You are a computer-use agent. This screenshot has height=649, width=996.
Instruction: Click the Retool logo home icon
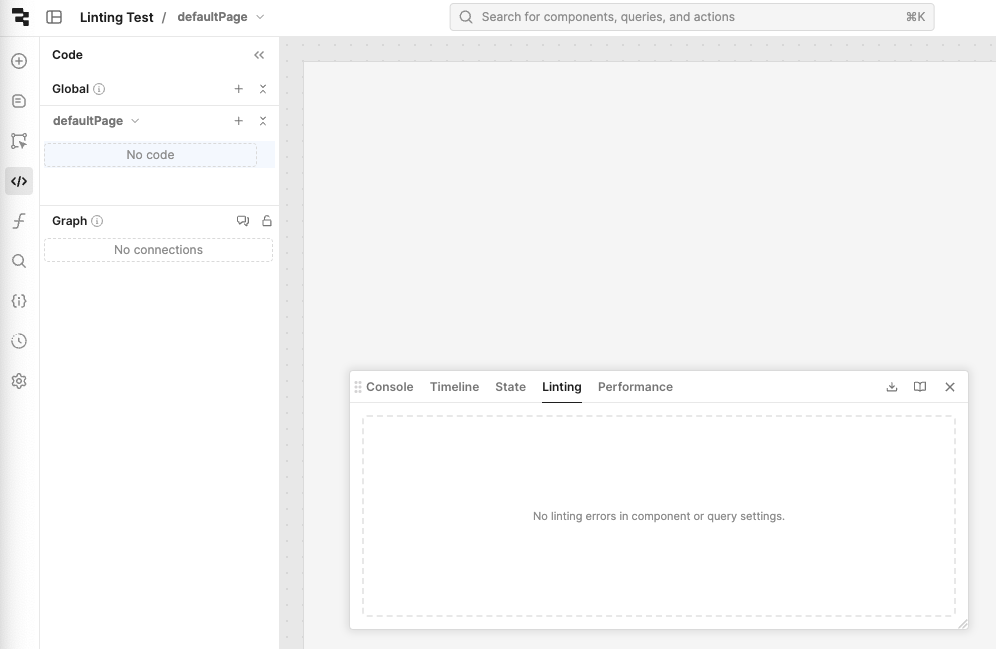[20, 17]
